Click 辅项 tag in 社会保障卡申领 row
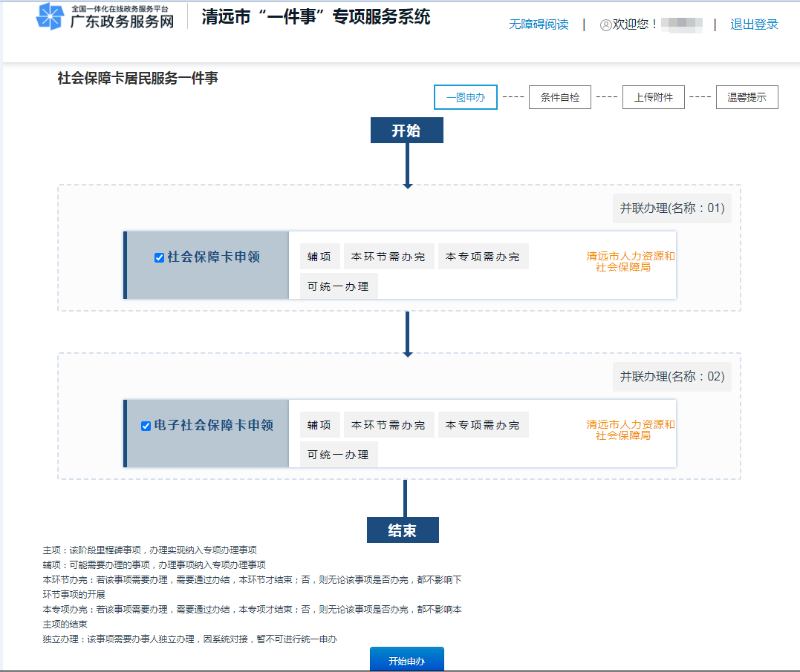The image size is (800, 672). pos(320,257)
